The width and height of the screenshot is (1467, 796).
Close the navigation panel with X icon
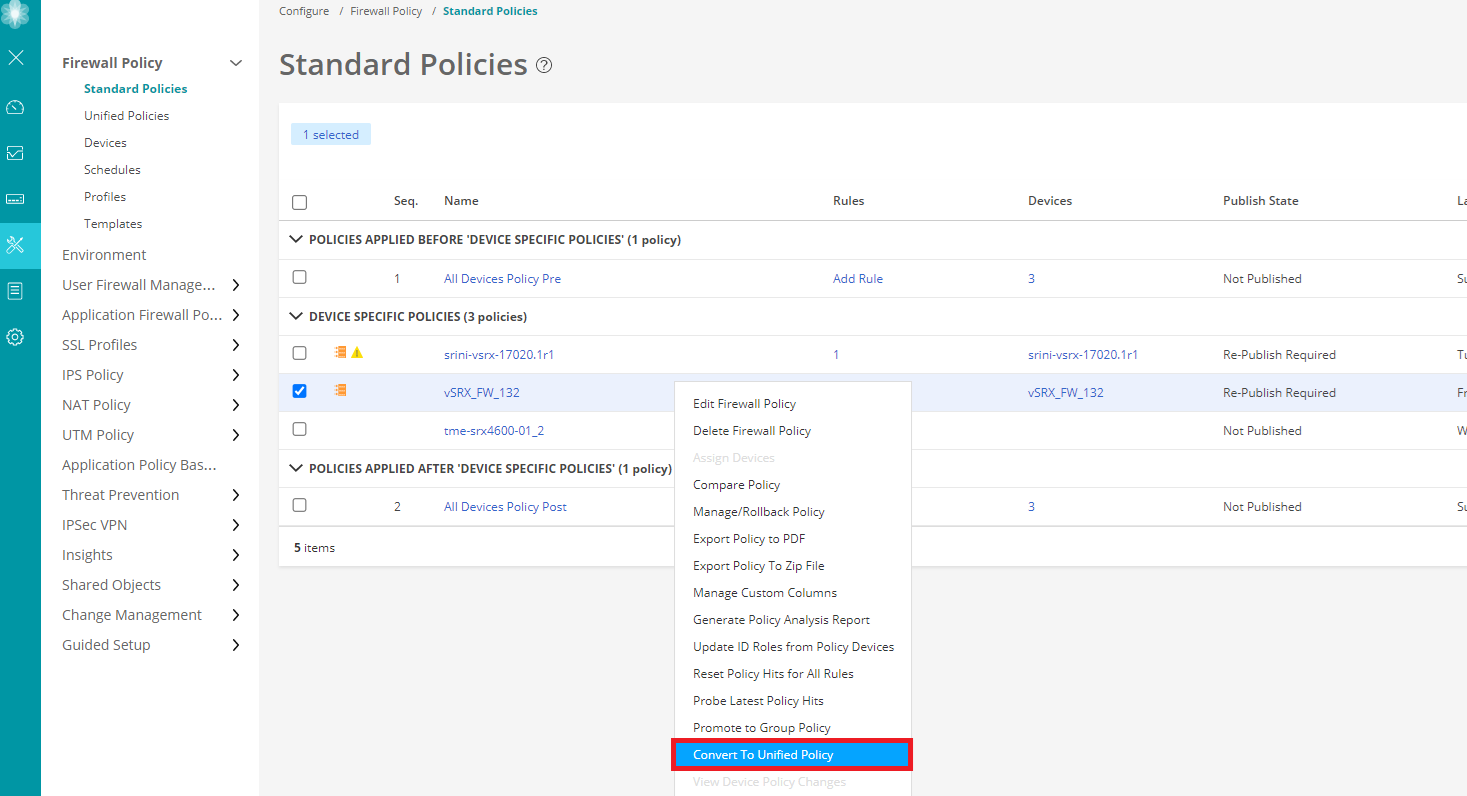click(16, 58)
